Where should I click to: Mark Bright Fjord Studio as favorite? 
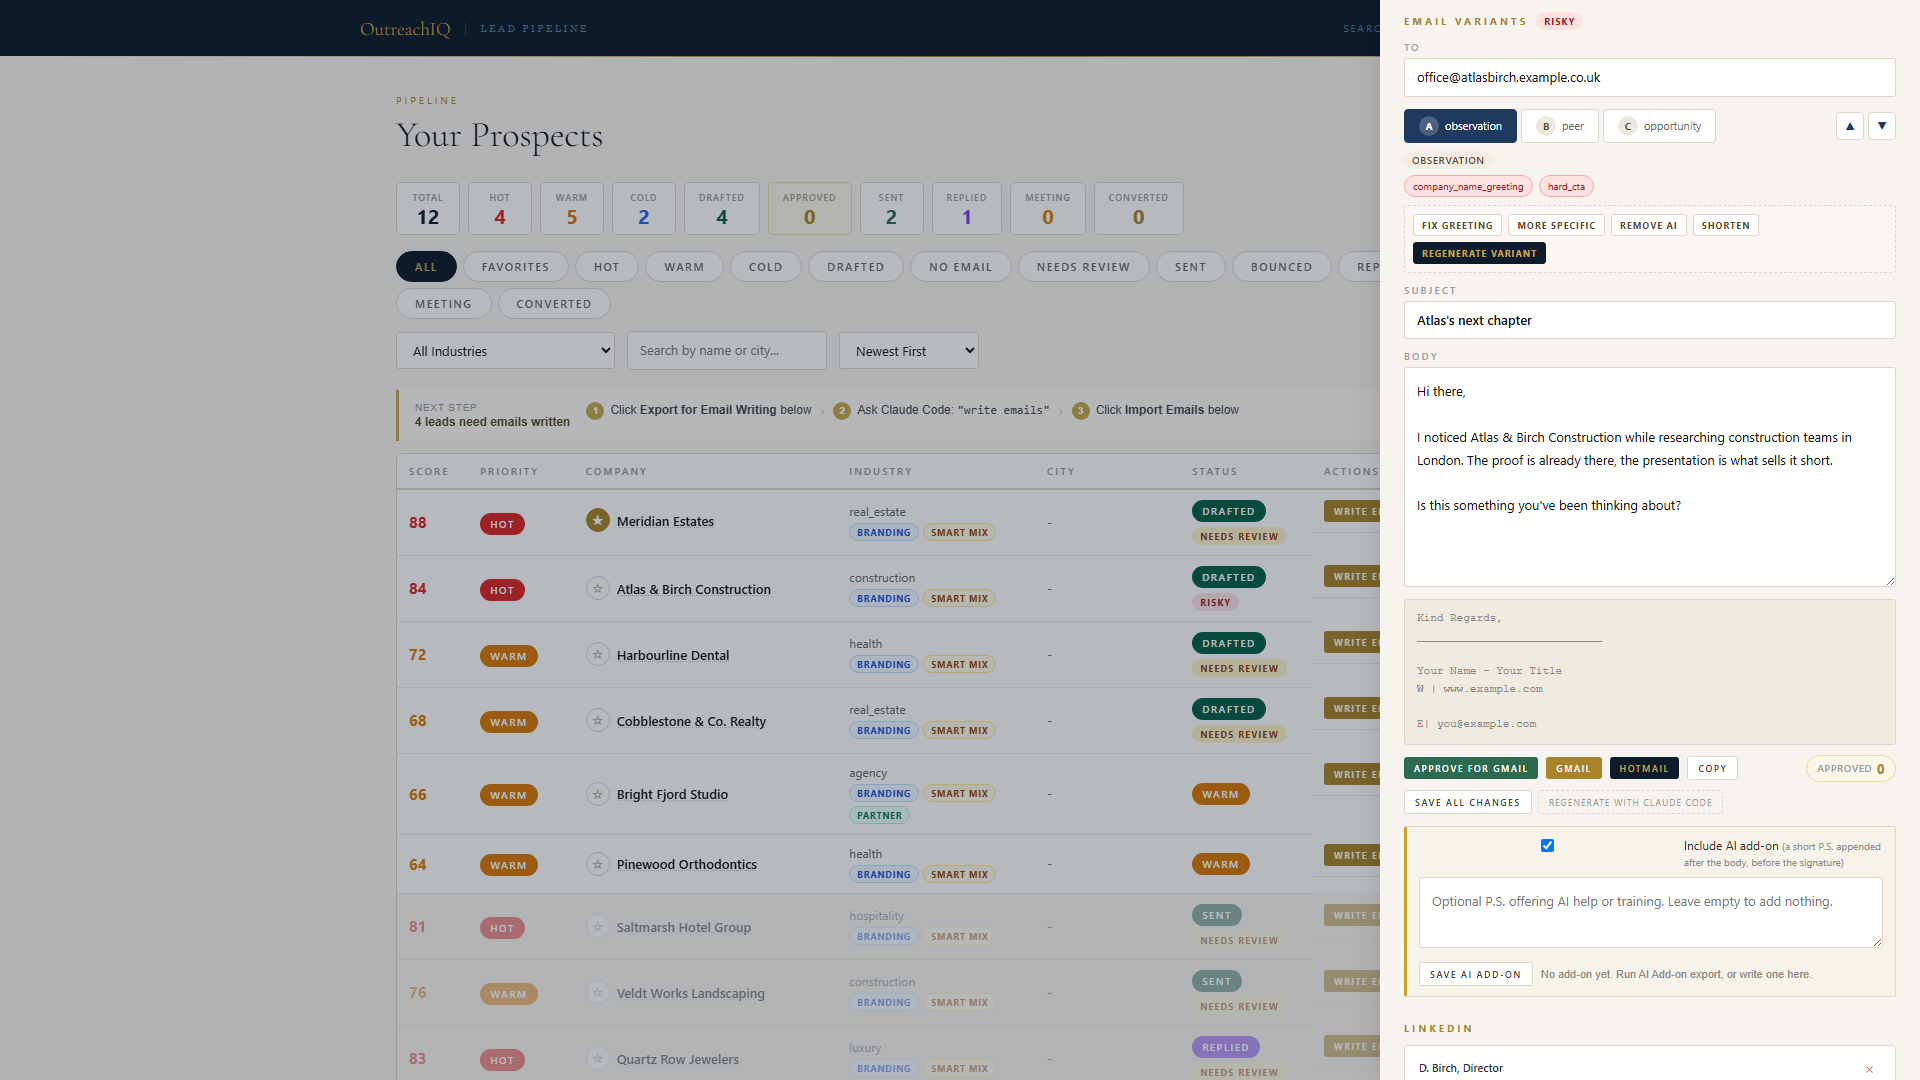tap(597, 794)
